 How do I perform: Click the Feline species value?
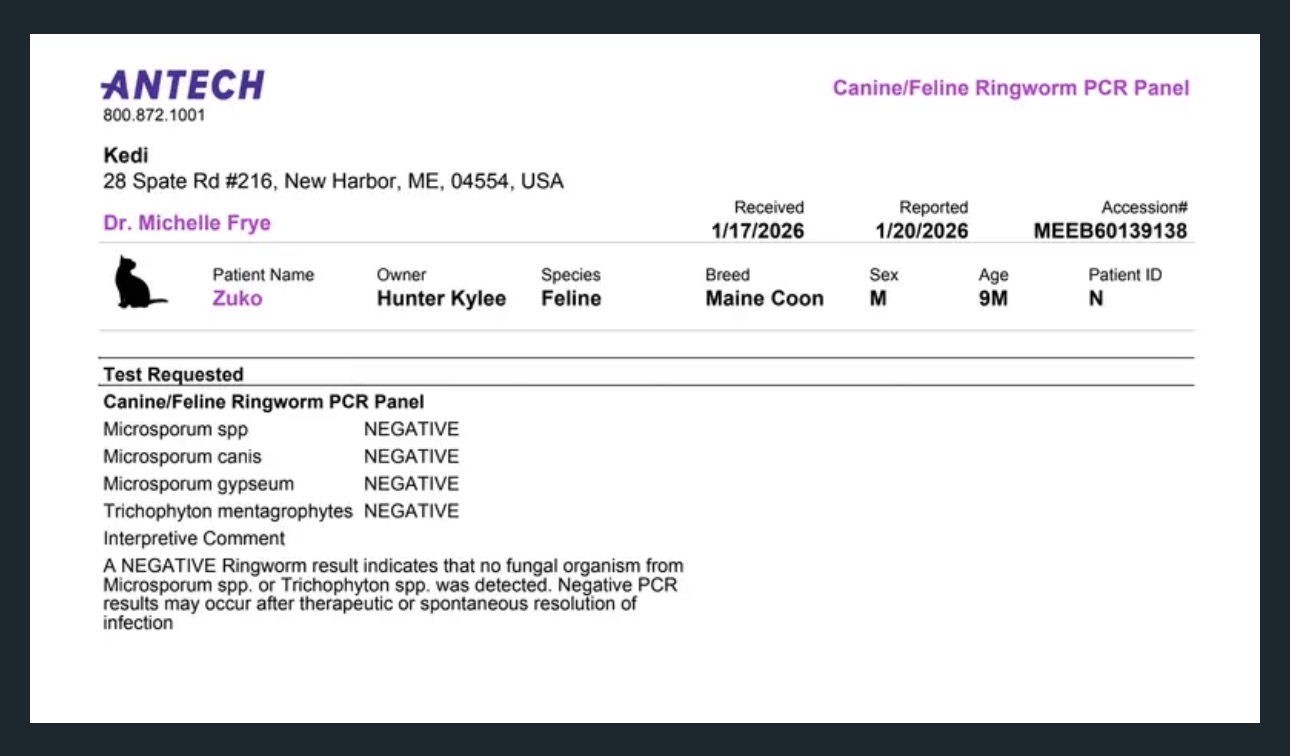[571, 298]
